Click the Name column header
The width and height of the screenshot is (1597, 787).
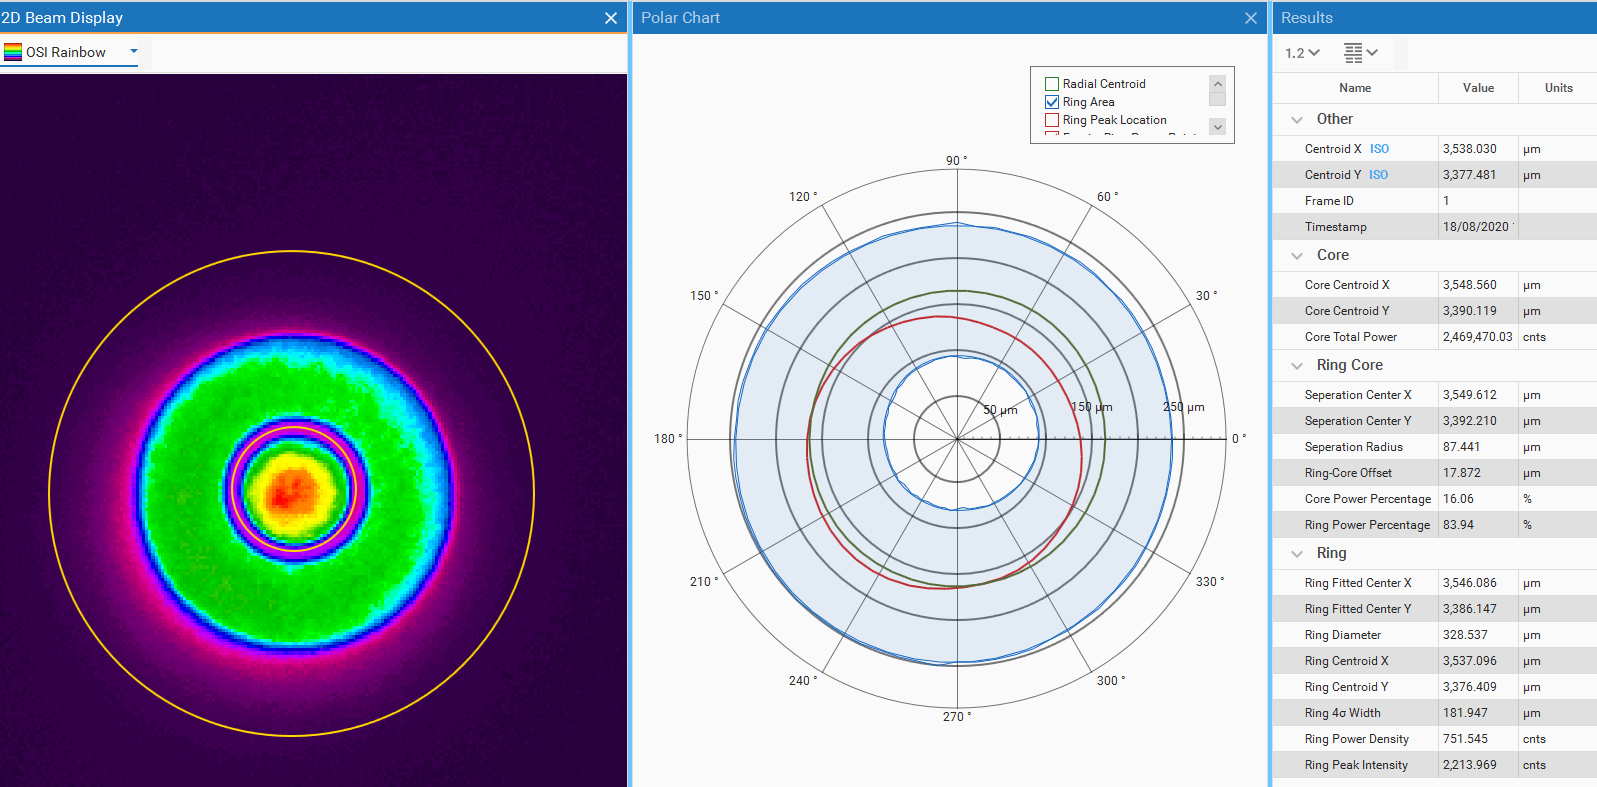coord(1355,88)
